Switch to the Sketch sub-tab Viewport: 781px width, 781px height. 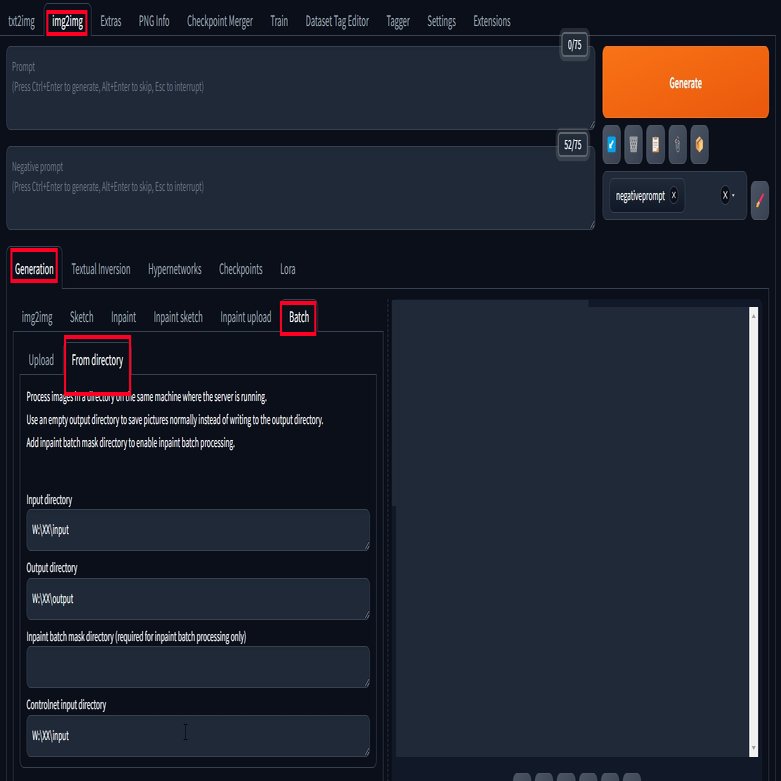click(81, 317)
